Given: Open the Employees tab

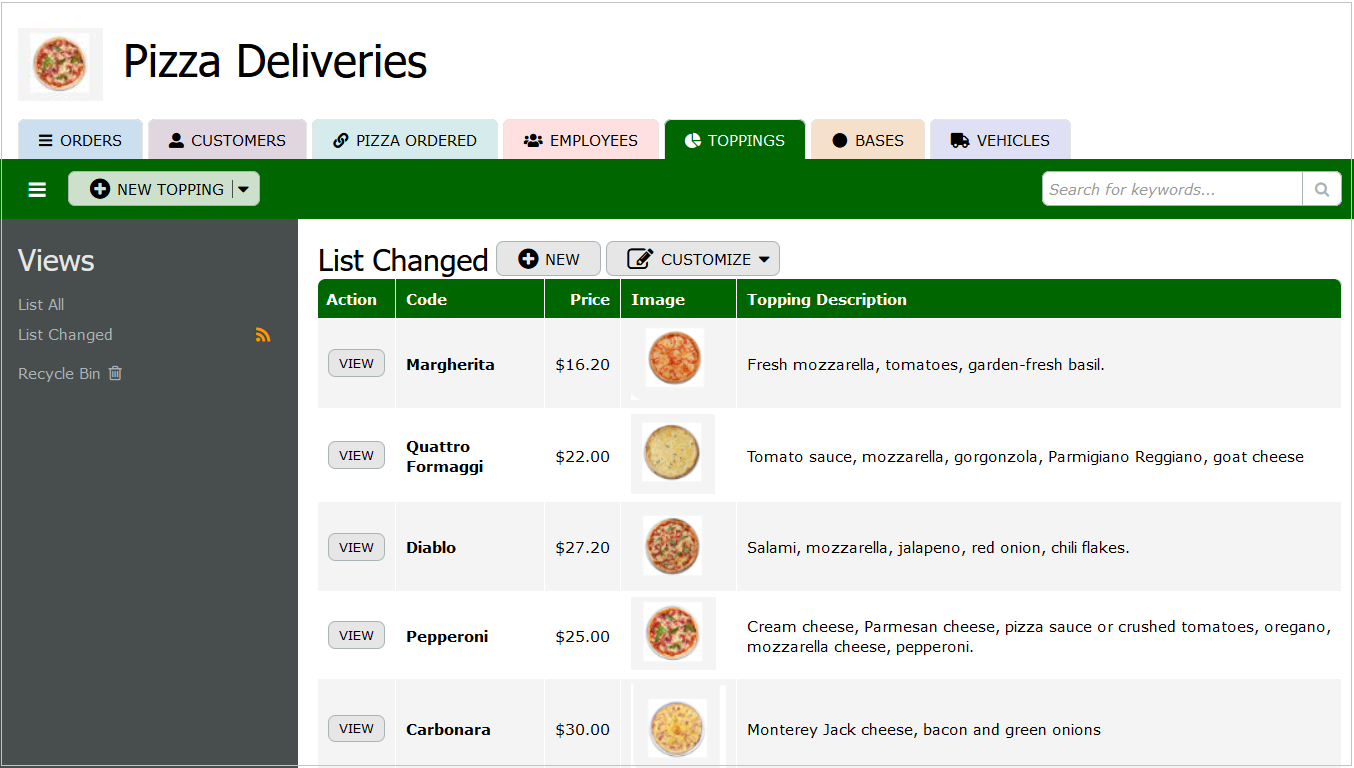Looking at the screenshot, I should pyautogui.click(x=580, y=140).
